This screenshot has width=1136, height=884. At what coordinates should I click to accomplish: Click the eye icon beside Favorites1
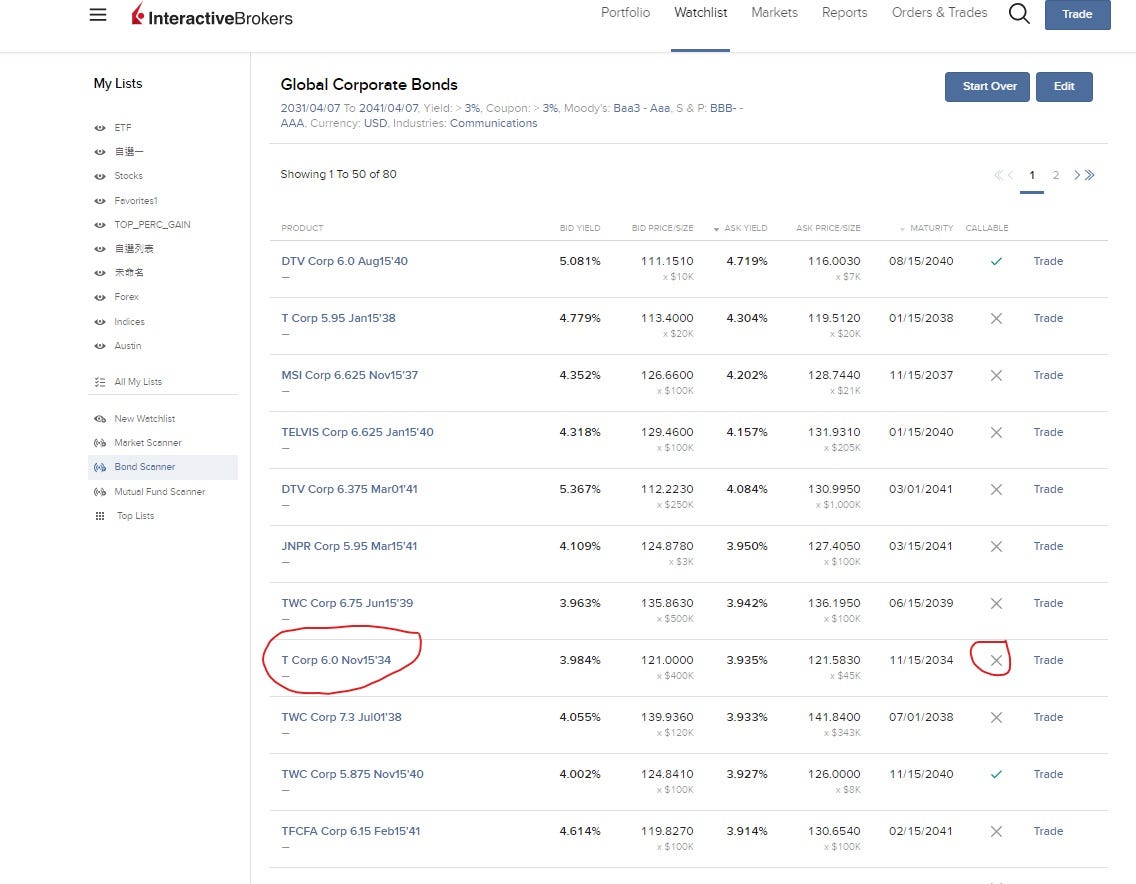tap(100, 201)
